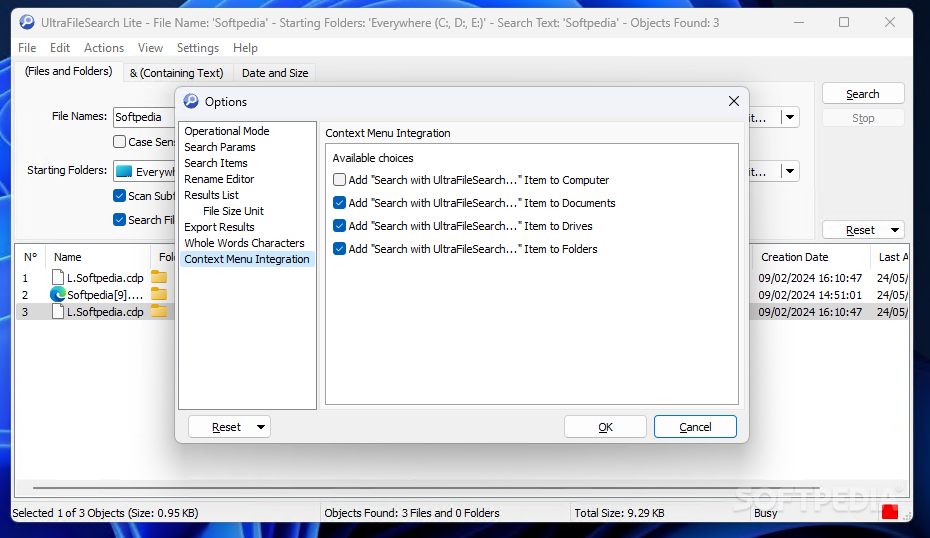Click the Options dialog magnifier icon
The height and width of the screenshot is (538, 930).
point(191,101)
